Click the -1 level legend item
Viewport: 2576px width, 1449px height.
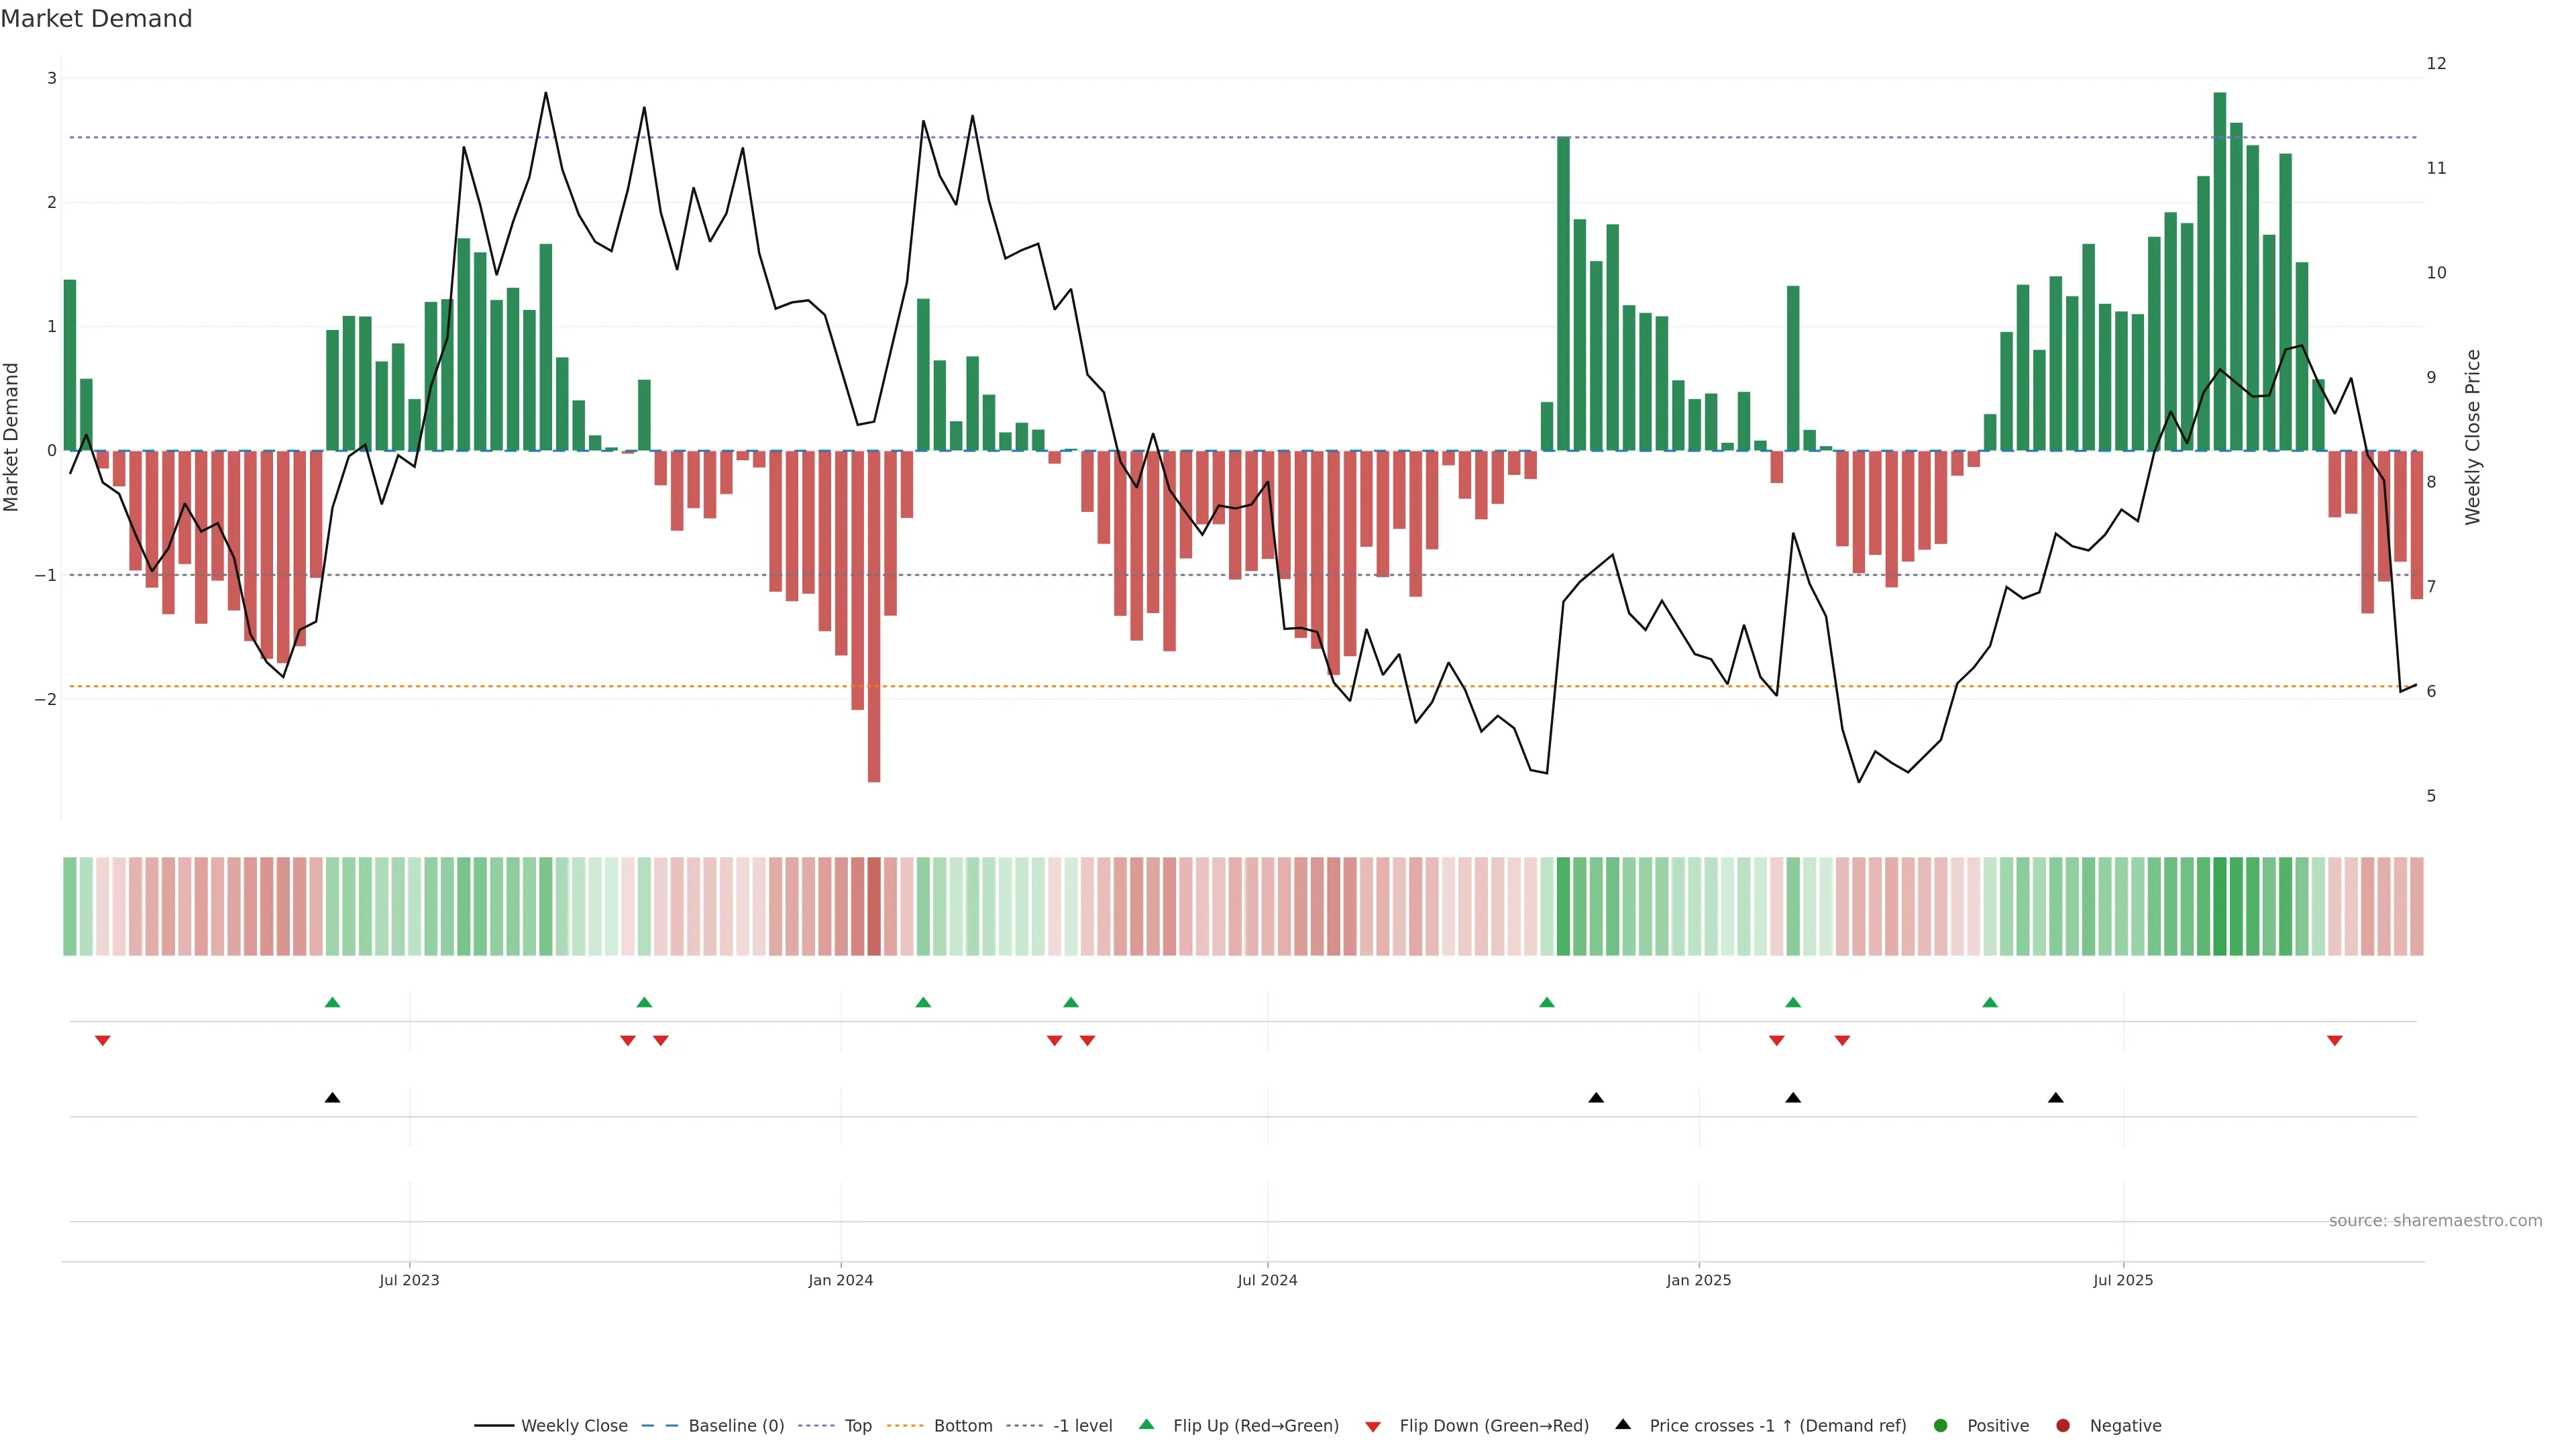pyautogui.click(x=1082, y=1426)
